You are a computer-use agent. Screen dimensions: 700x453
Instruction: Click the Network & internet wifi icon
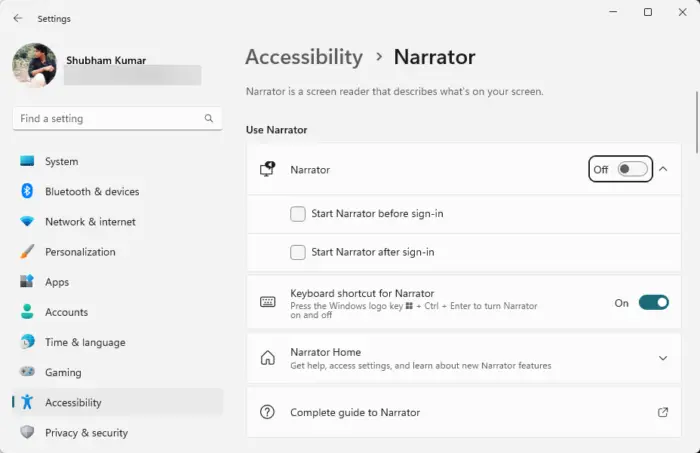pos(27,222)
